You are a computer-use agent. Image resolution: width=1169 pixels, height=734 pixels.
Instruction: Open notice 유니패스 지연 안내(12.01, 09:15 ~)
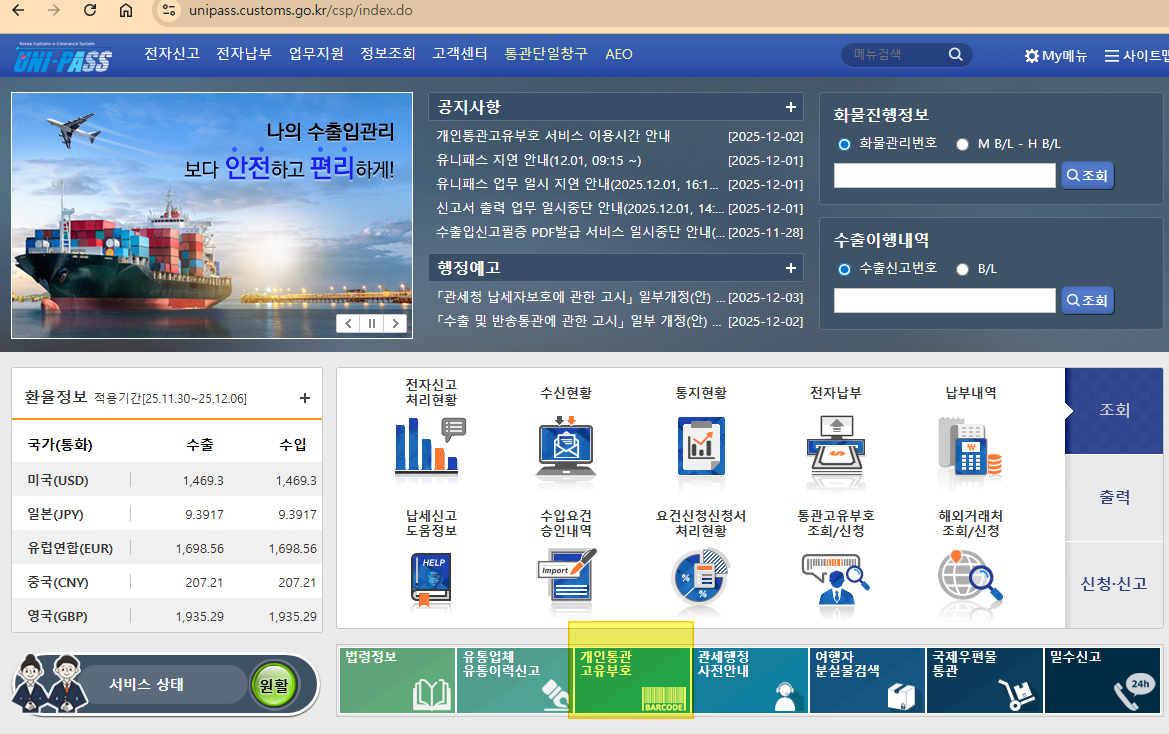point(538,160)
